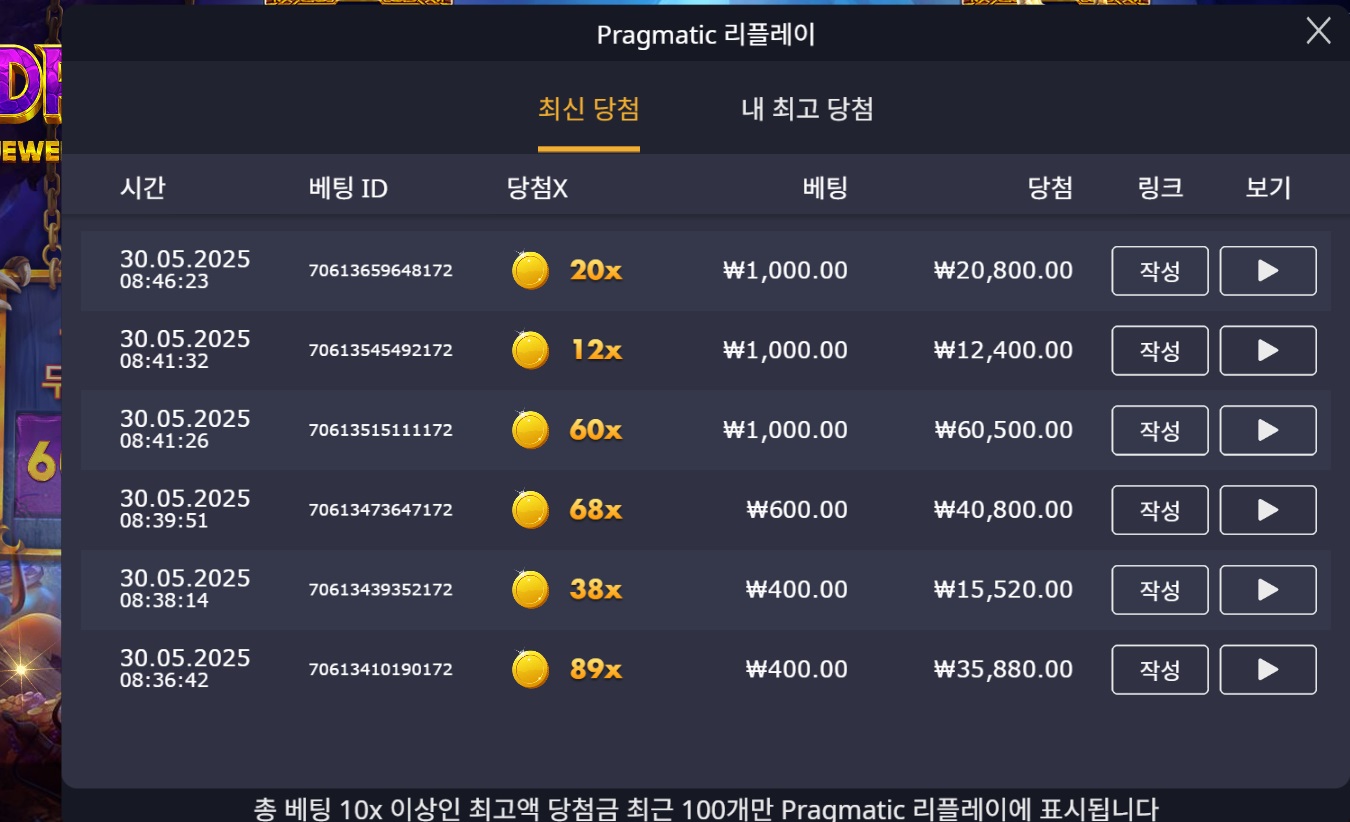Play replay from 08:38:14
Image resolution: width=1350 pixels, height=822 pixels.
1268,590
